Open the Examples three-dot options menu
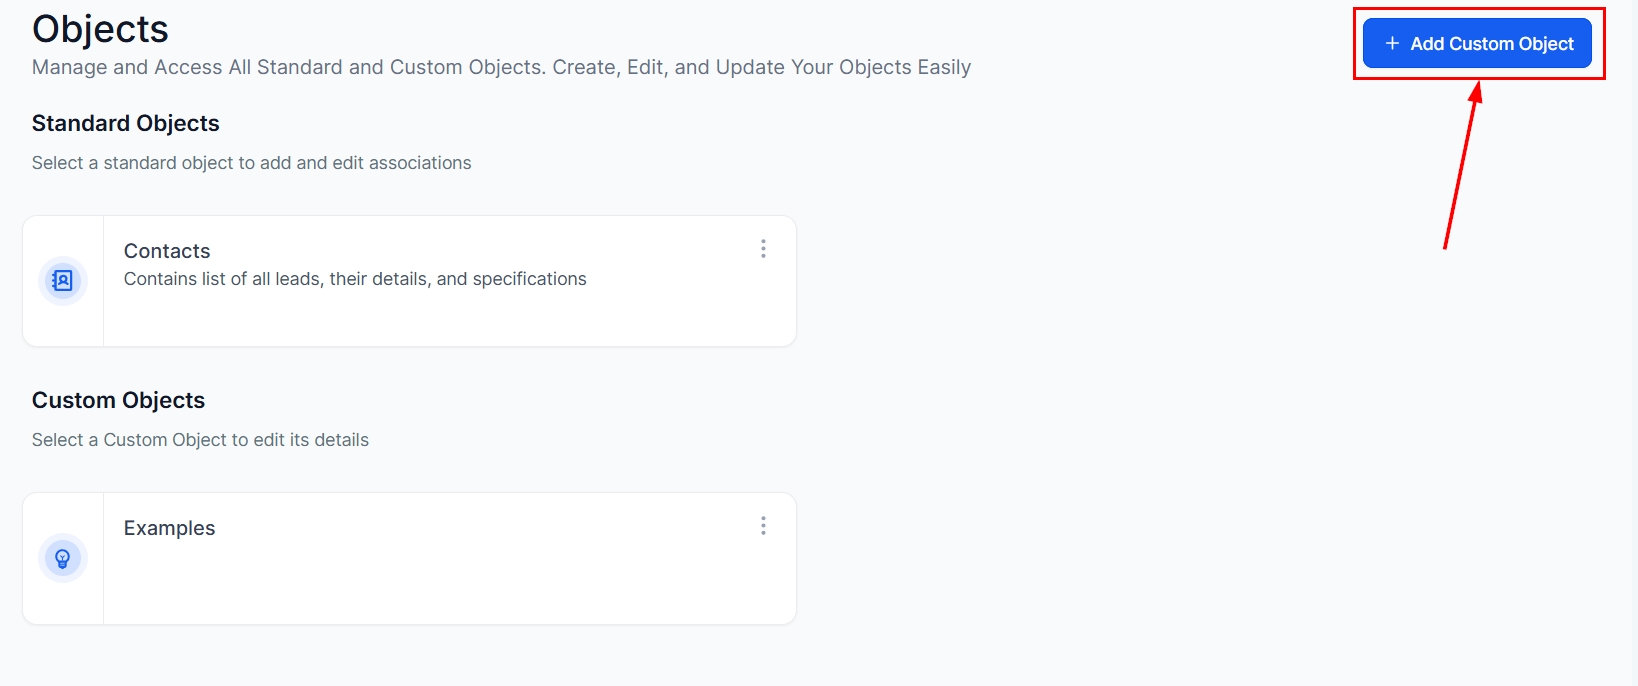 tap(763, 526)
